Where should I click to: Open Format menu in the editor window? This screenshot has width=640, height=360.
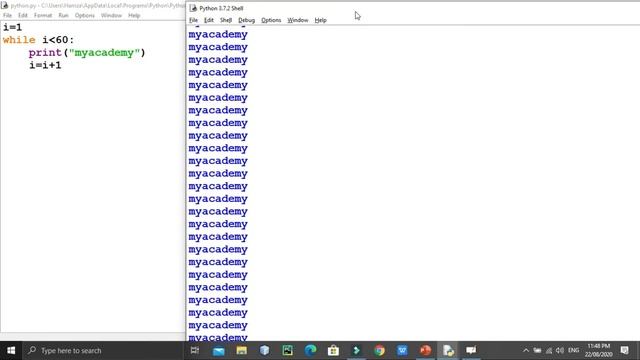click(43, 15)
